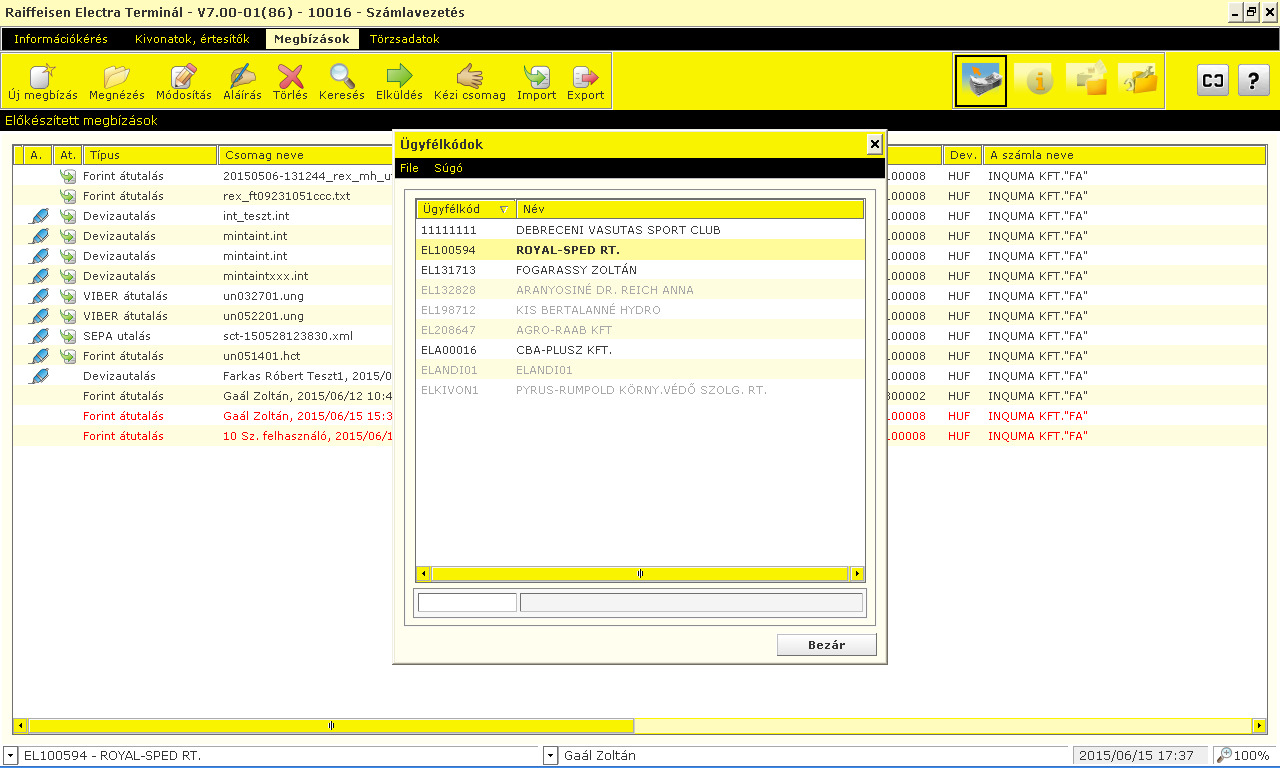This screenshot has width=1280, height=768.
Task: Select client row FOGARASSY ZOLTÁN
Action: (640, 270)
